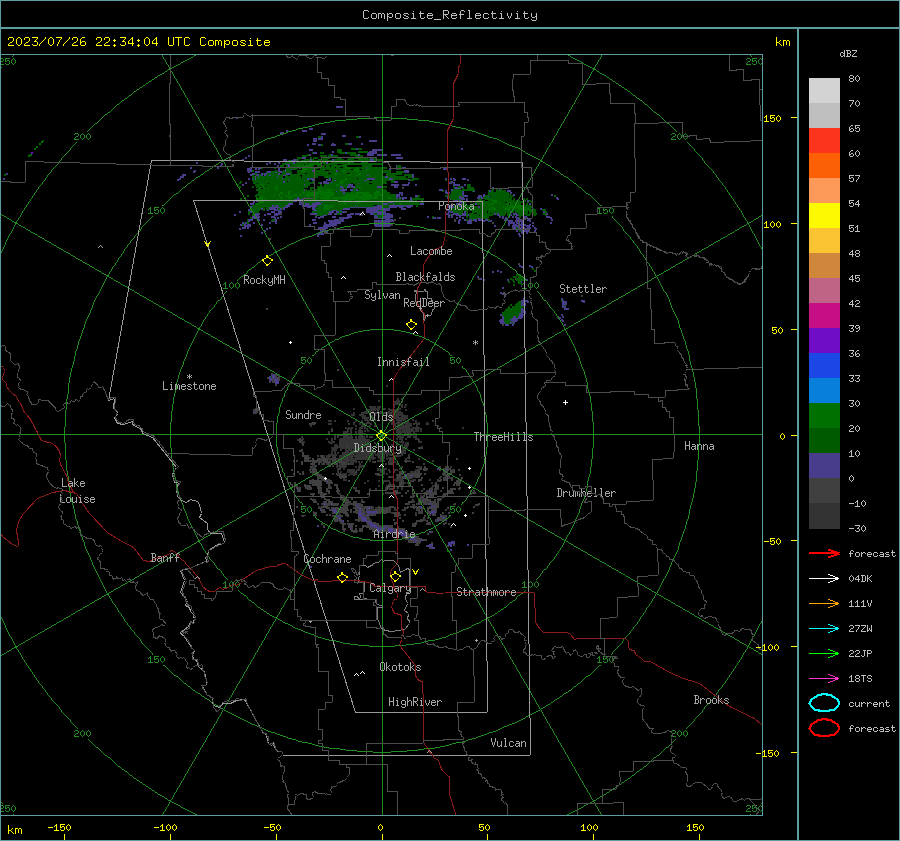Click the green radar echo southwest of Stettler

click(x=513, y=313)
